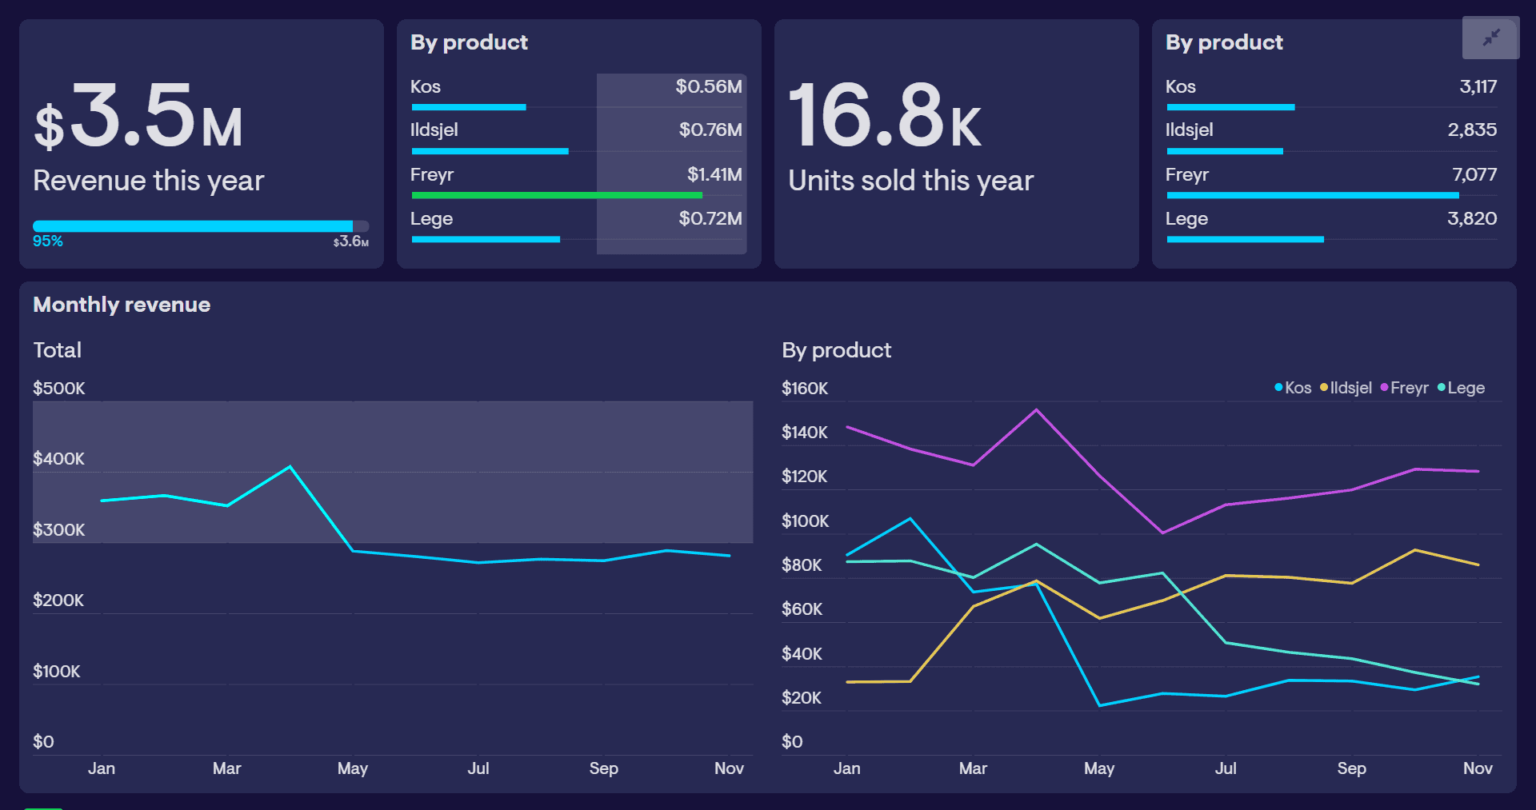Click the yellow Ildsjel legend dot

pos(1325,388)
